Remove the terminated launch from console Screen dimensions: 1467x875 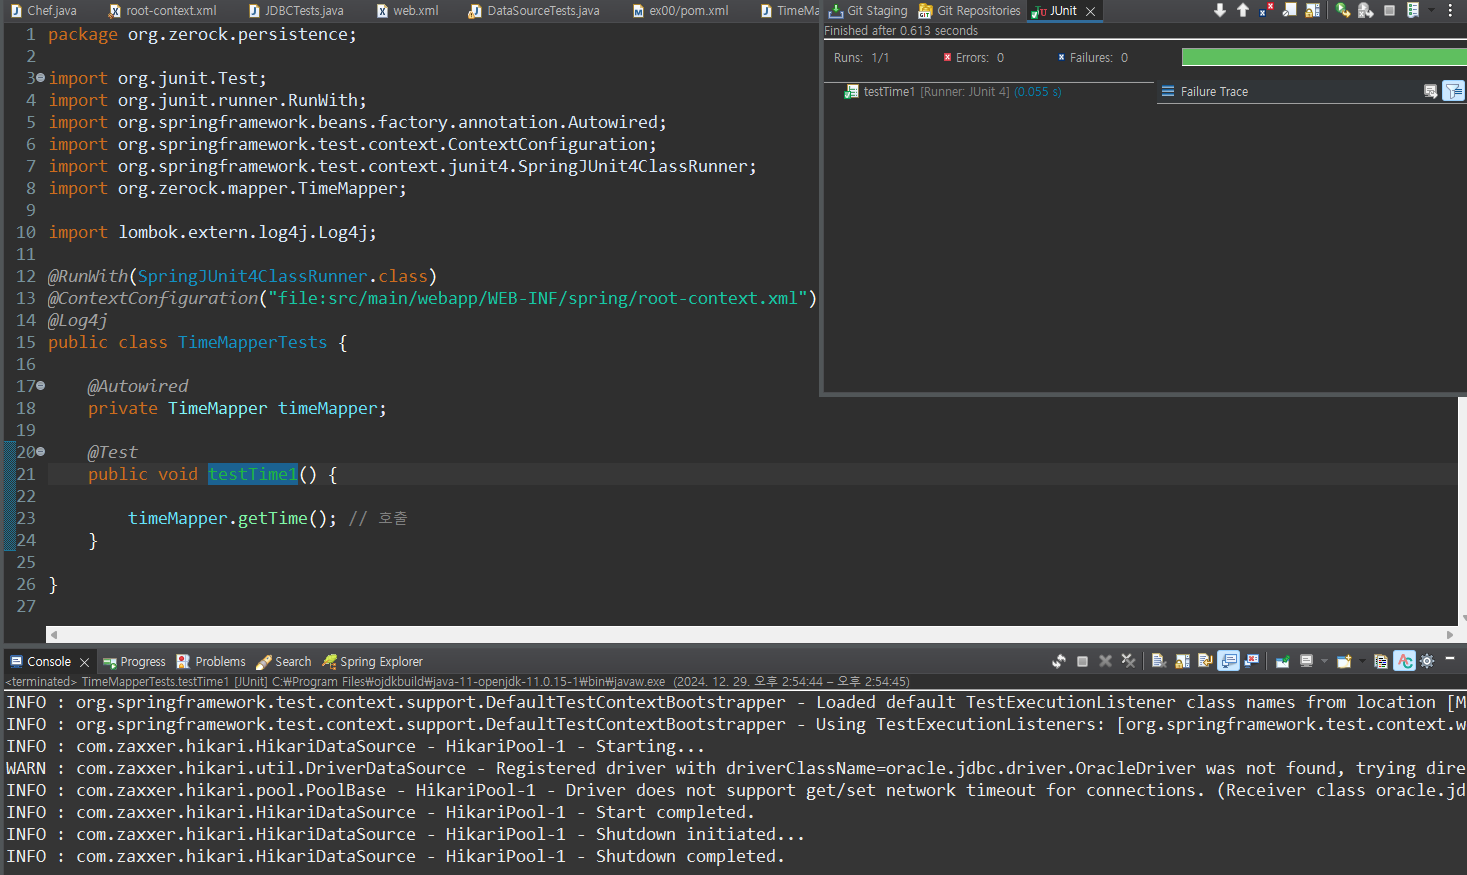point(1105,661)
